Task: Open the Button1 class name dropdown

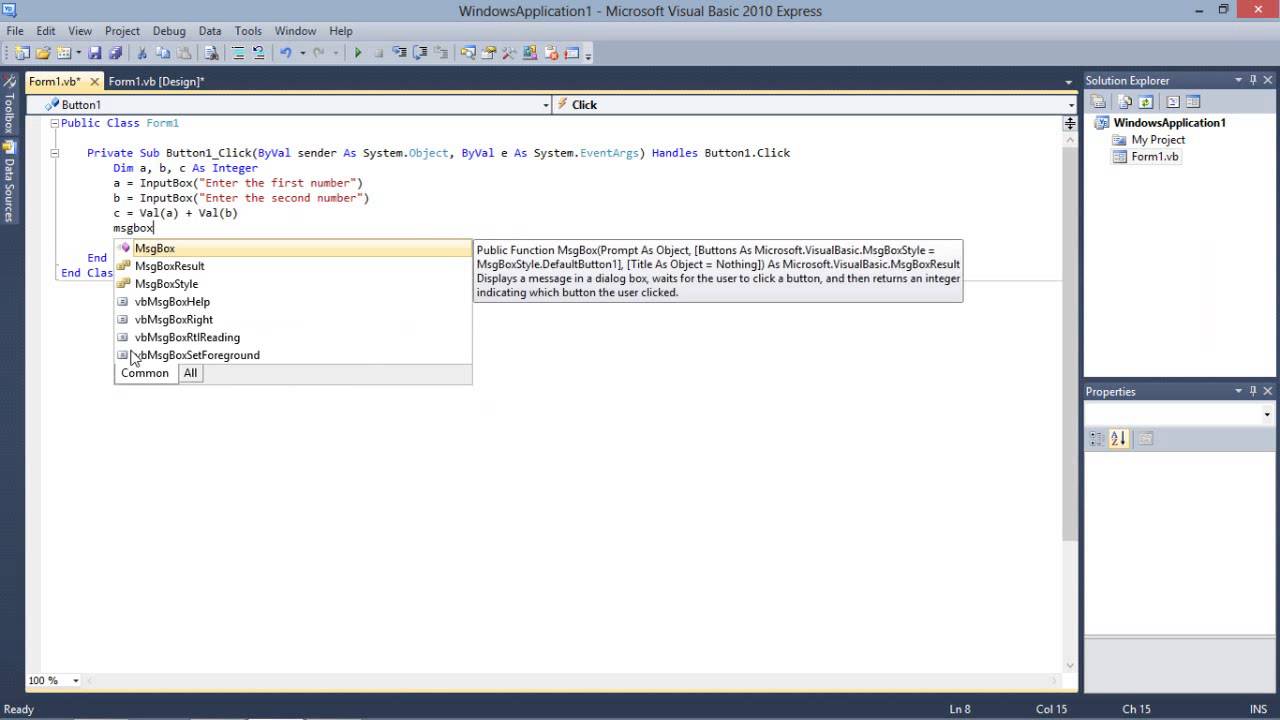Action: 545,104
